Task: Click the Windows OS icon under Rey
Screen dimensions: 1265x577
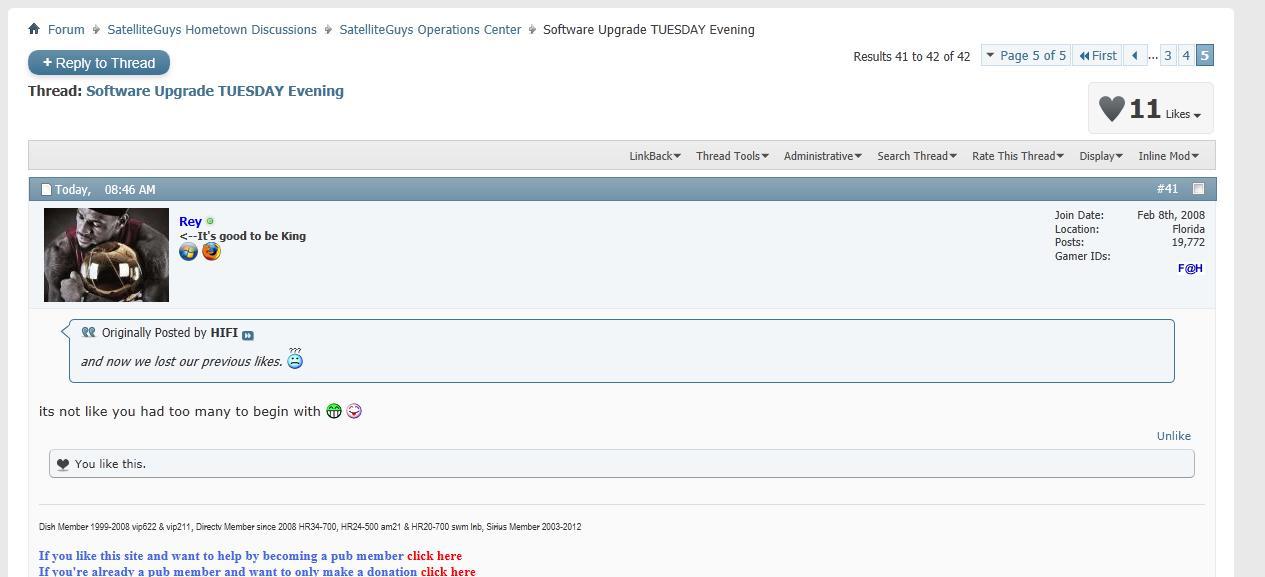Action: click(188, 251)
